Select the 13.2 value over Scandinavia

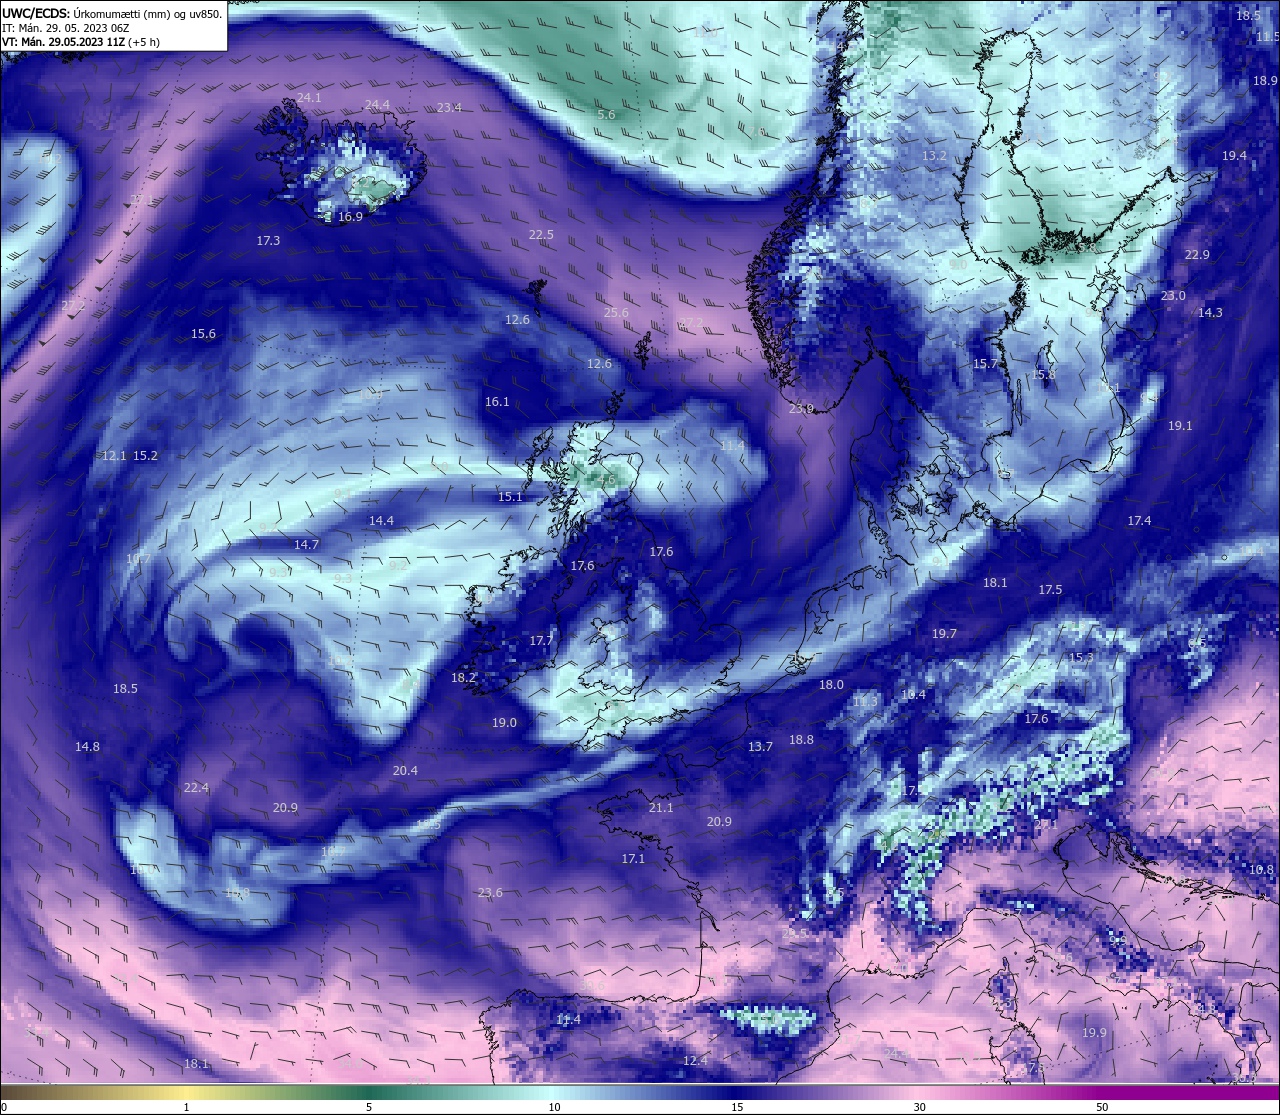[934, 156]
